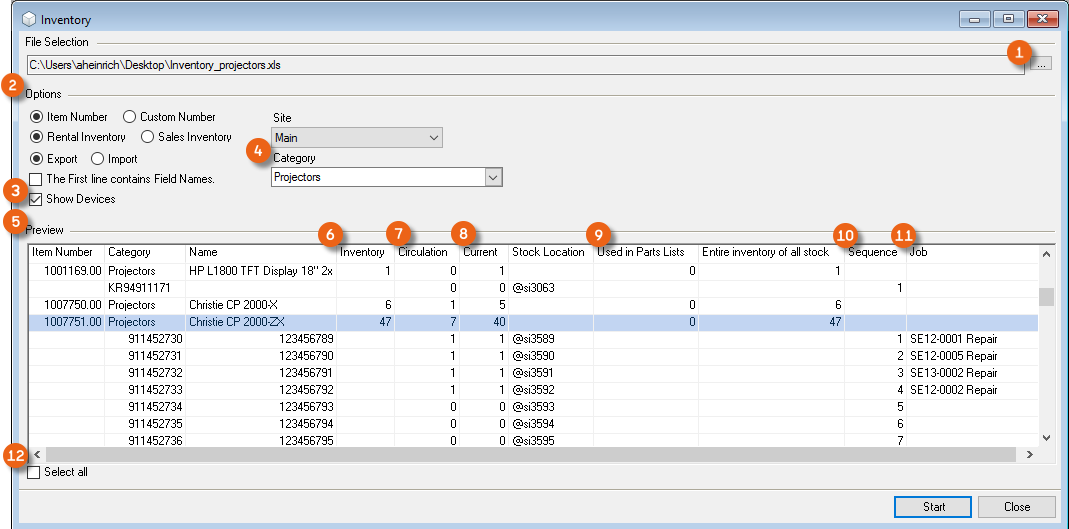1069x529 pixels.
Task: Select the Custom Number radio button
Action: [x=130, y=117]
